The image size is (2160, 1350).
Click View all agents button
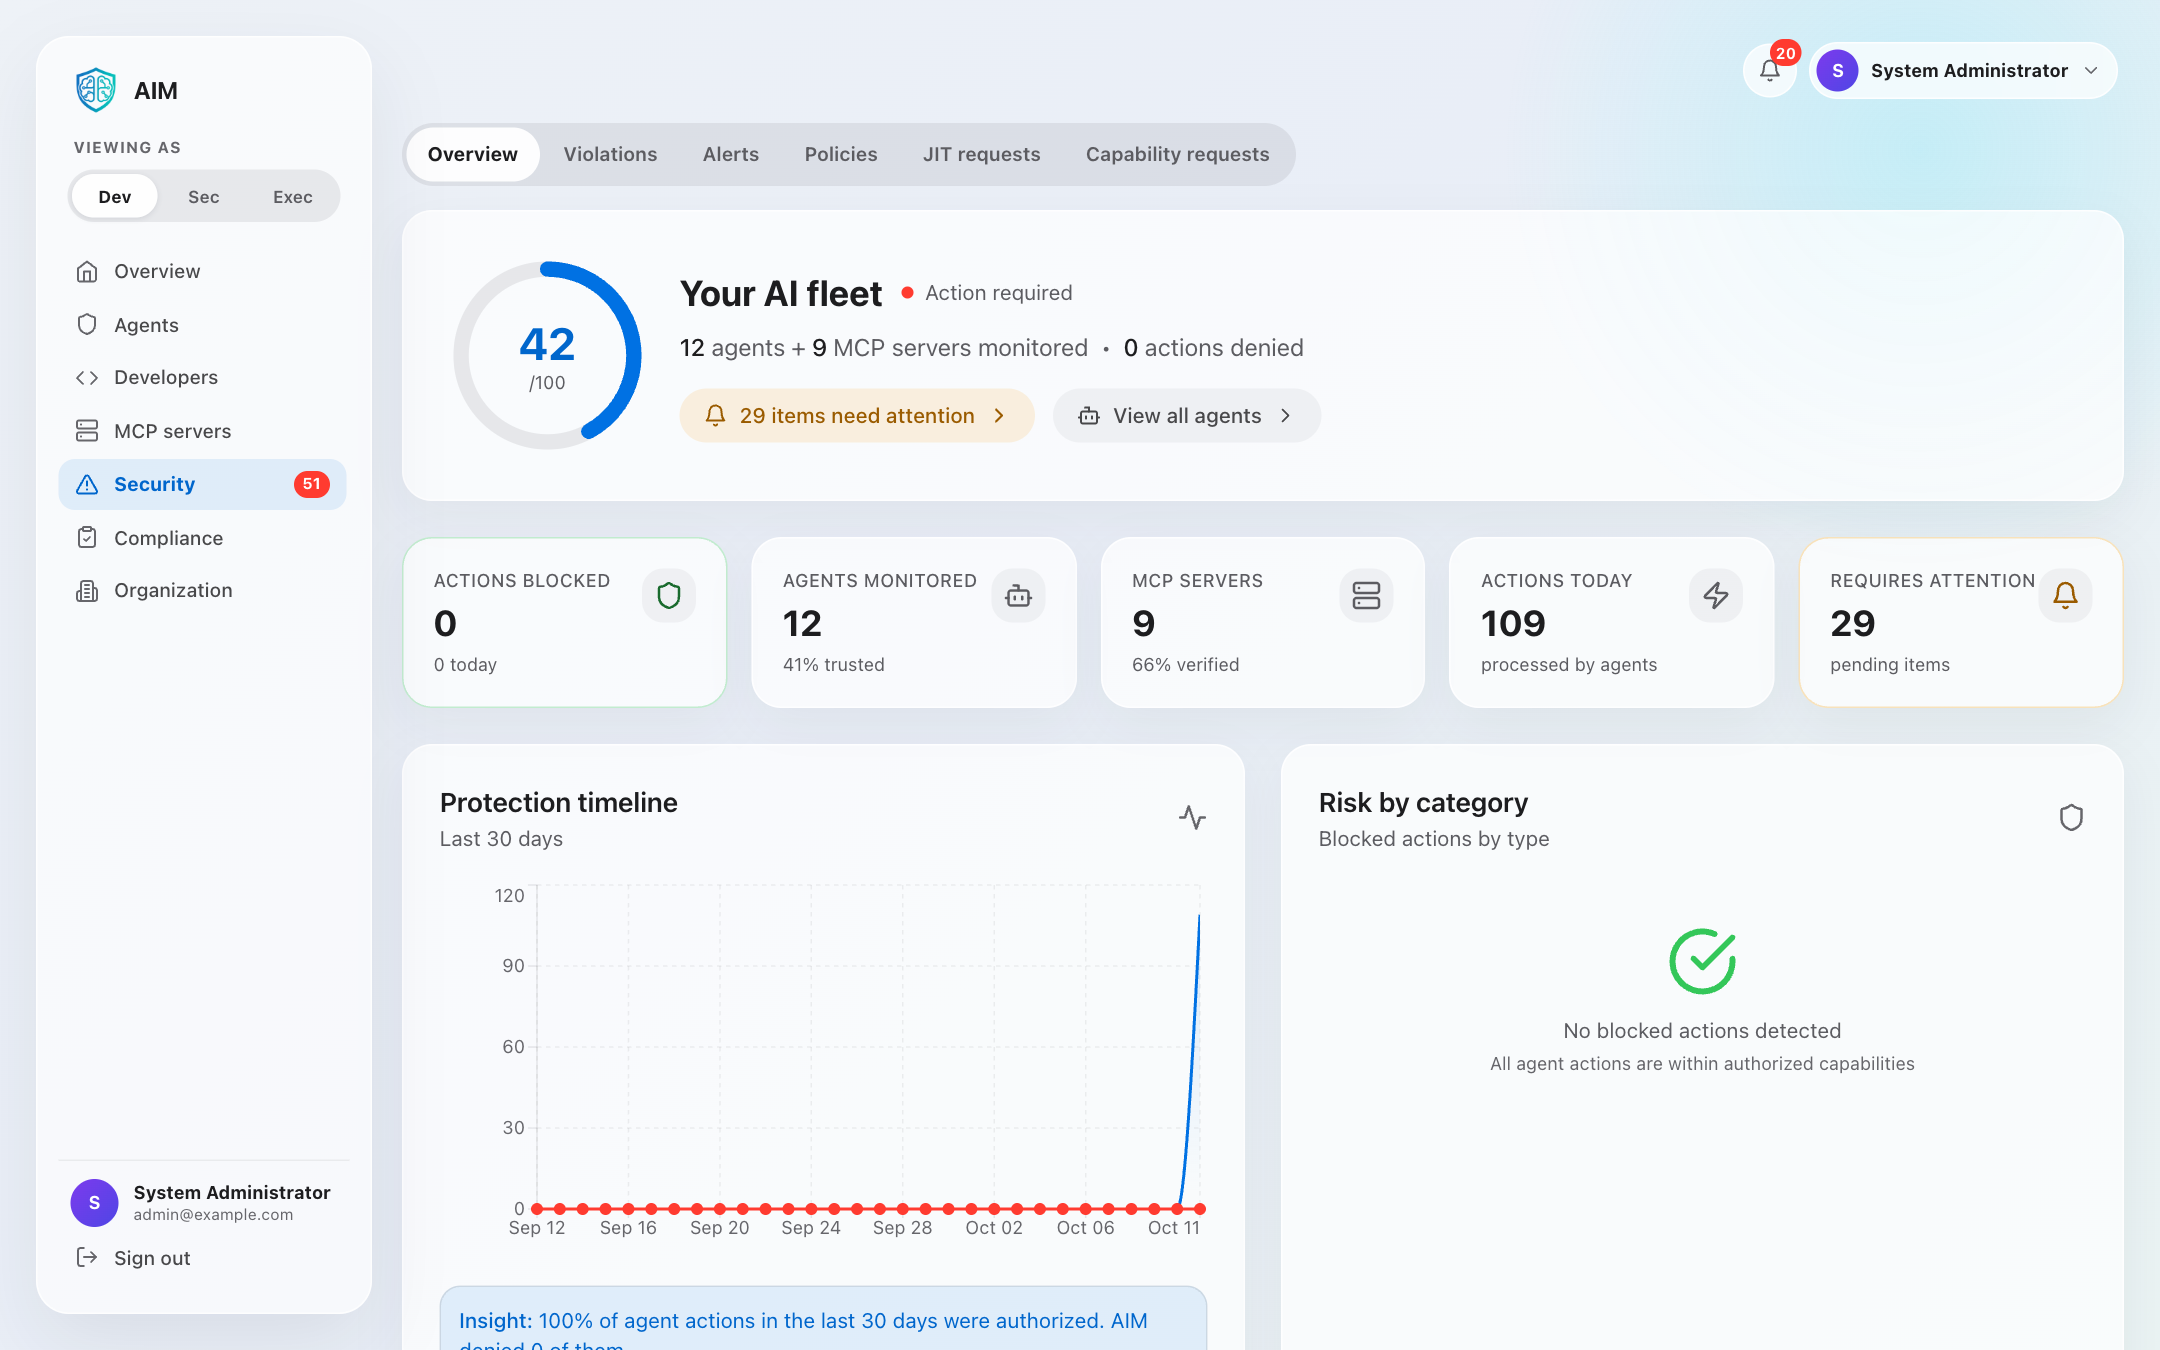[1187, 416]
